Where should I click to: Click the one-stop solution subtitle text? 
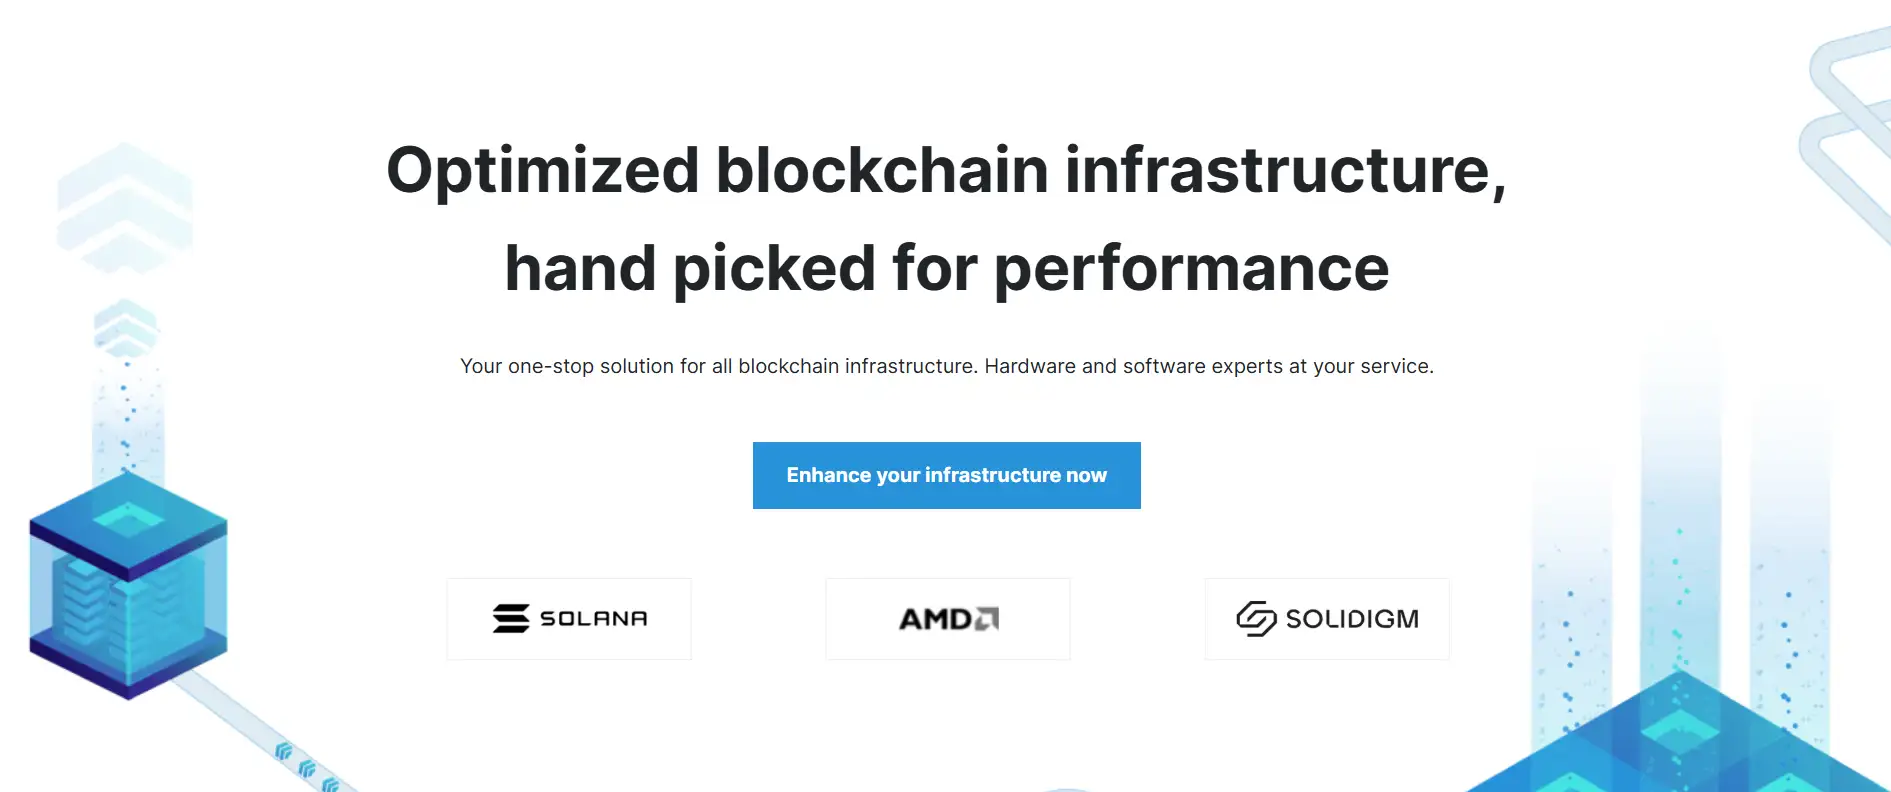coord(946,366)
